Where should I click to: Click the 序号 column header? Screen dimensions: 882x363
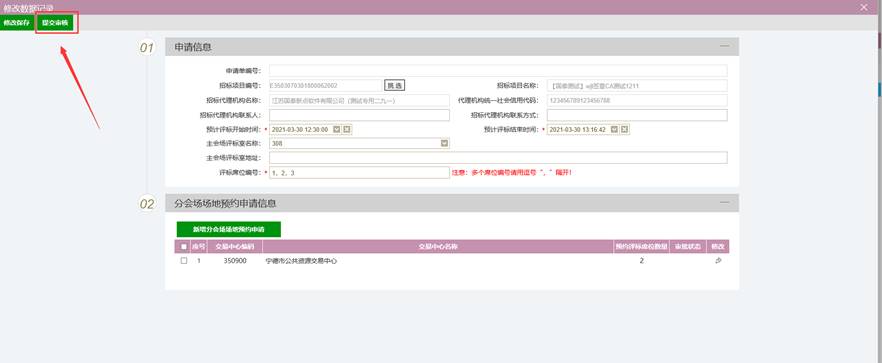coord(199,247)
